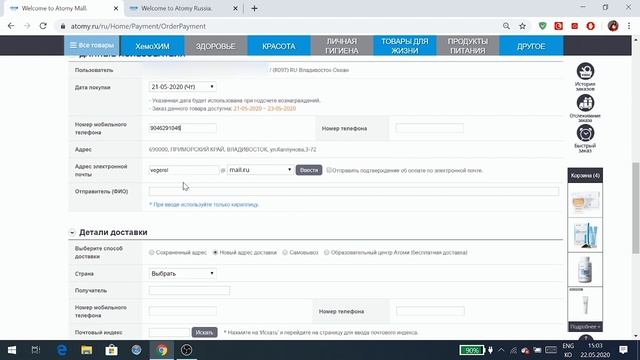
Task: Open Chrome menu three dots
Action: [629, 26]
